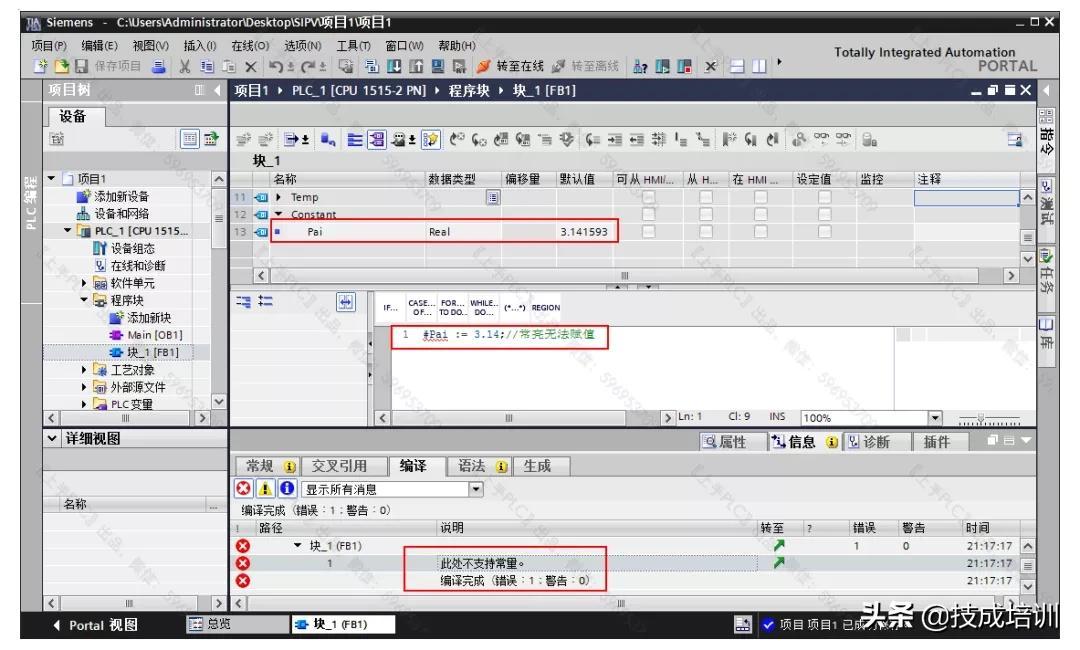The image size is (1080, 650).
Task: Collapse the 项目树 project tree panel arrow
Action: click(218, 90)
